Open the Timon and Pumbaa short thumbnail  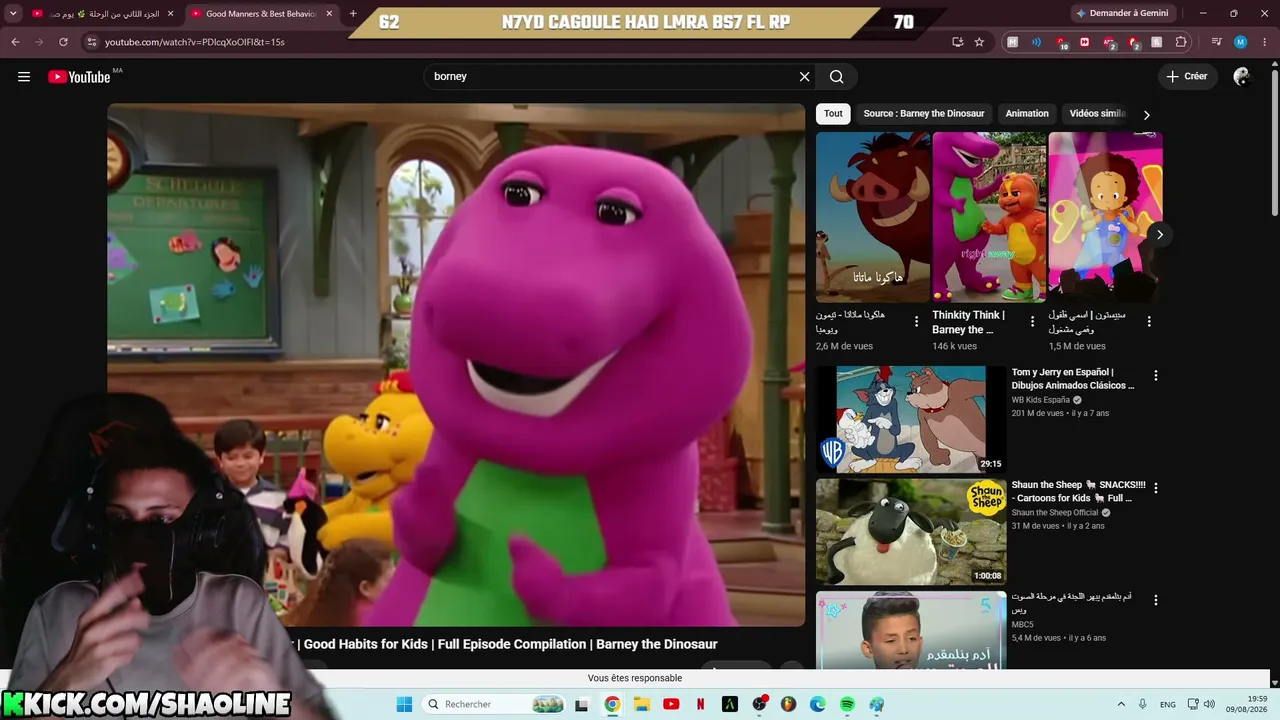tap(873, 217)
